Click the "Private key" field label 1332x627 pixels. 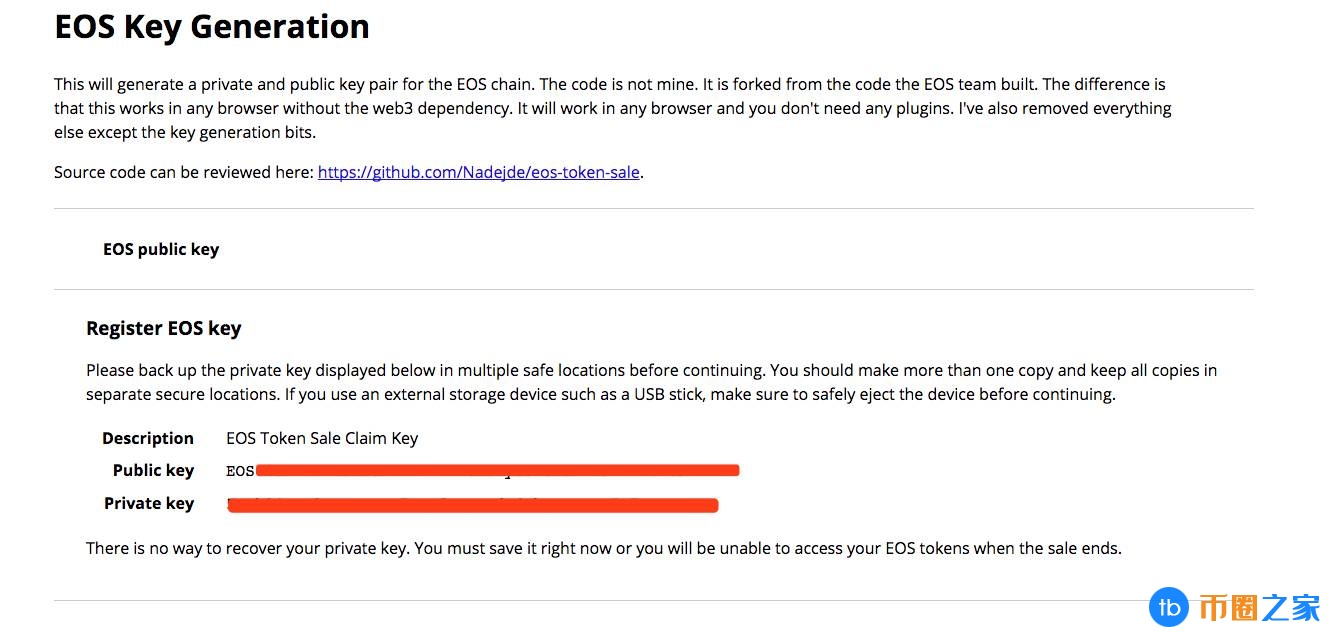(149, 503)
